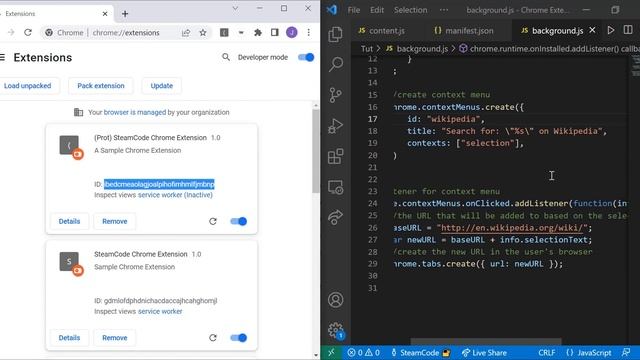Open the browser is managed link
The width and height of the screenshot is (640, 360).
(135, 112)
